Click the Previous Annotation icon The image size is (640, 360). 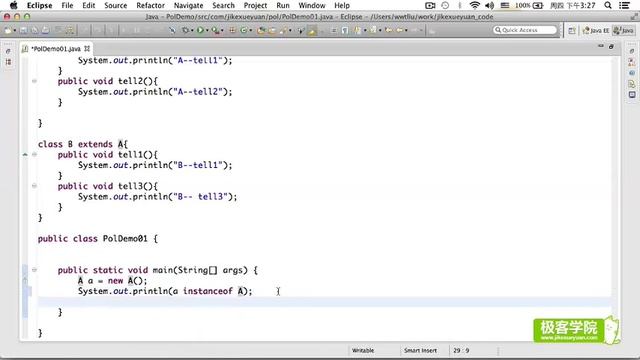(373, 30)
